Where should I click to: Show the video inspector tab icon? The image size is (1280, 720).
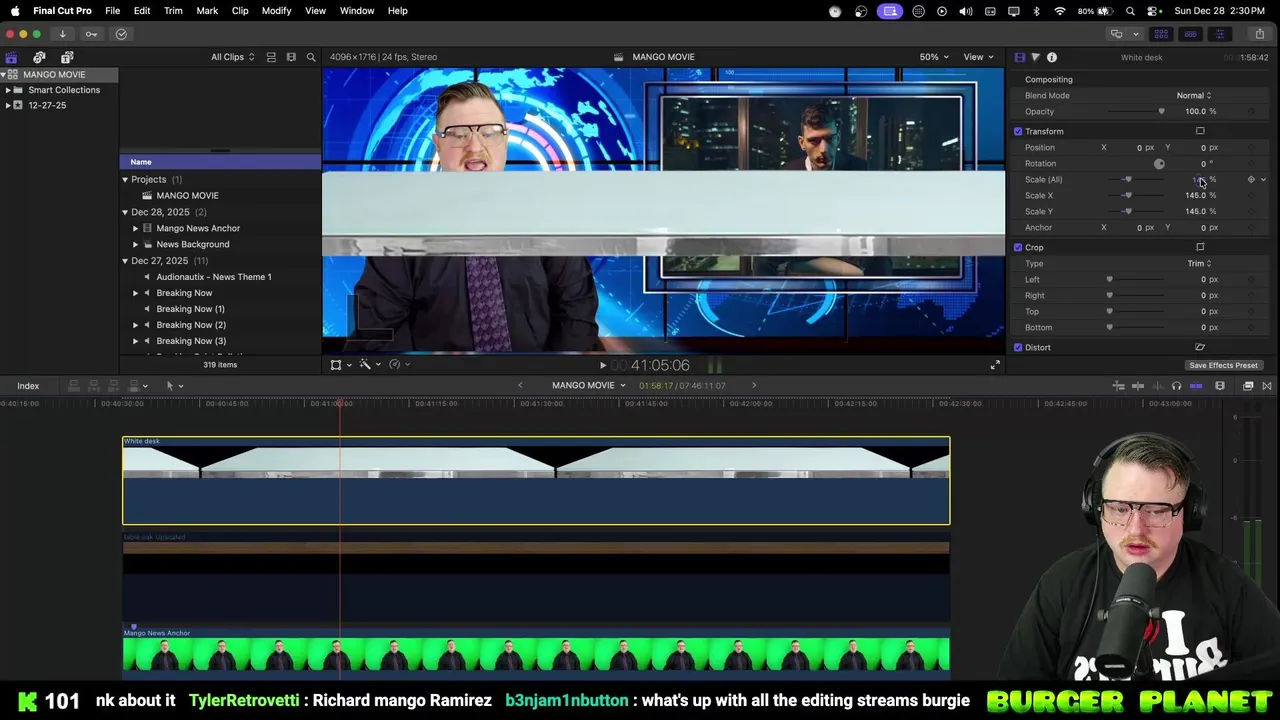click(1019, 57)
